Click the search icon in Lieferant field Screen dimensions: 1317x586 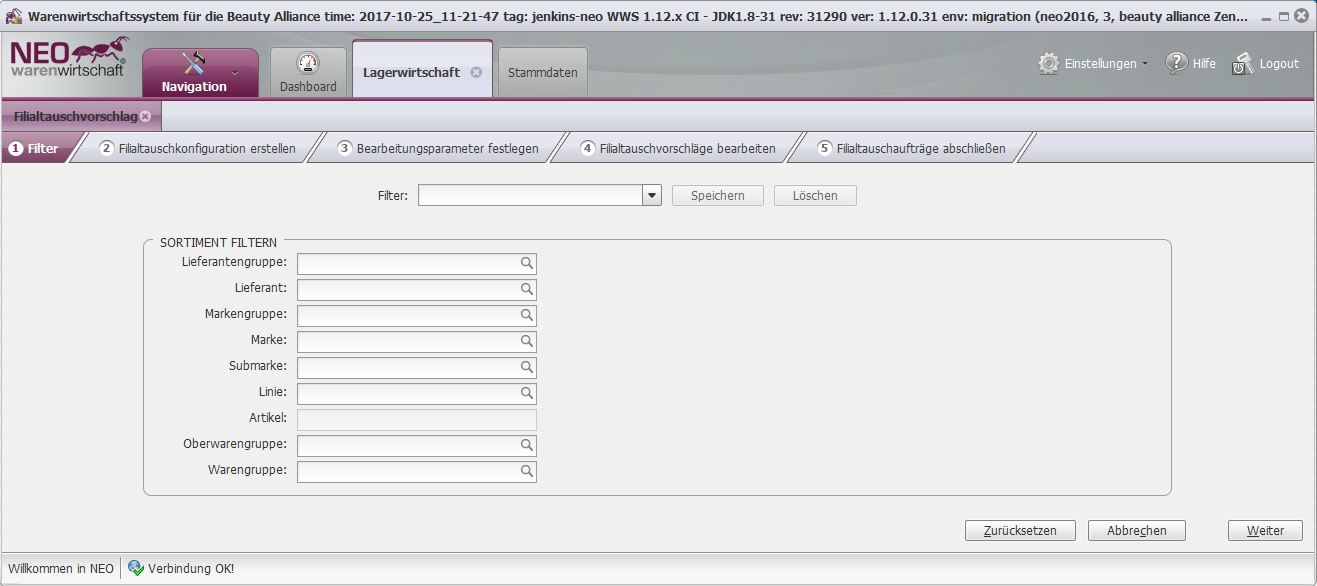(526, 289)
